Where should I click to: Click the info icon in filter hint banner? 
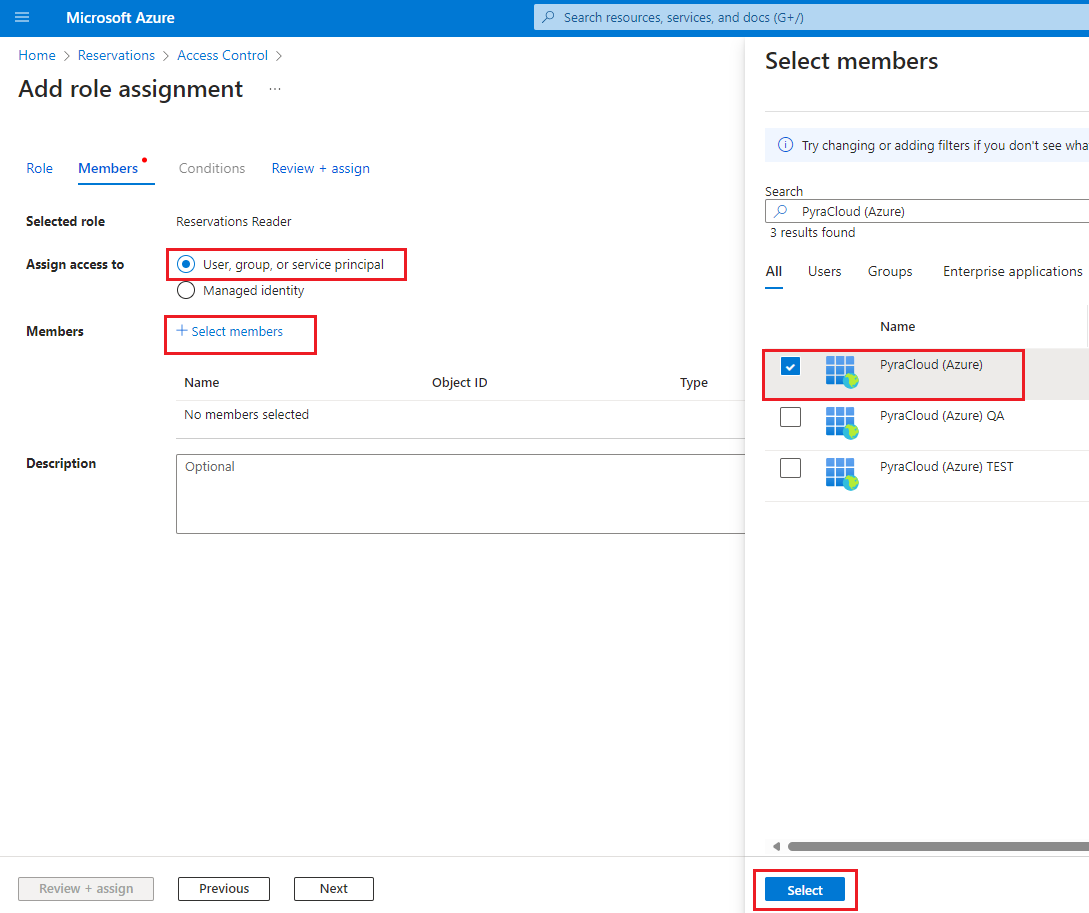[x=786, y=145]
